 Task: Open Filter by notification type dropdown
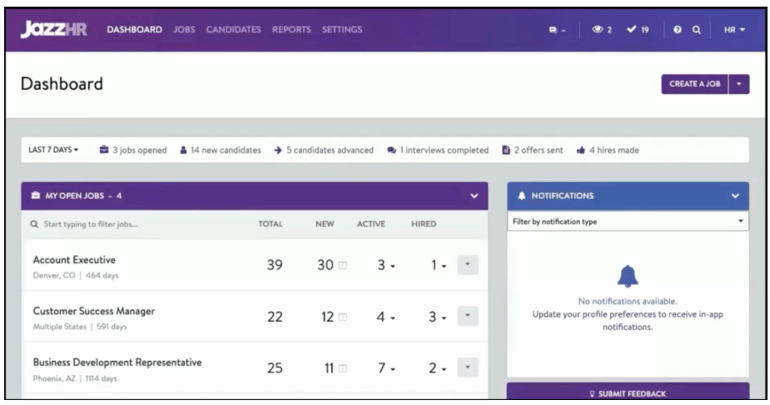(x=628, y=221)
